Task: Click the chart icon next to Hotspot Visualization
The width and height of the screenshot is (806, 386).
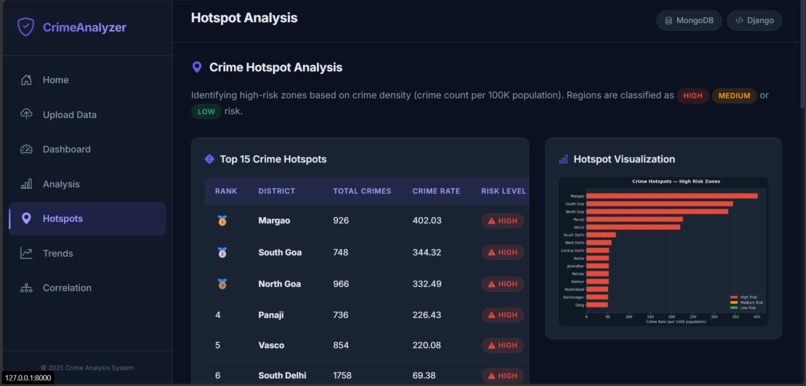Action: (563, 159)
